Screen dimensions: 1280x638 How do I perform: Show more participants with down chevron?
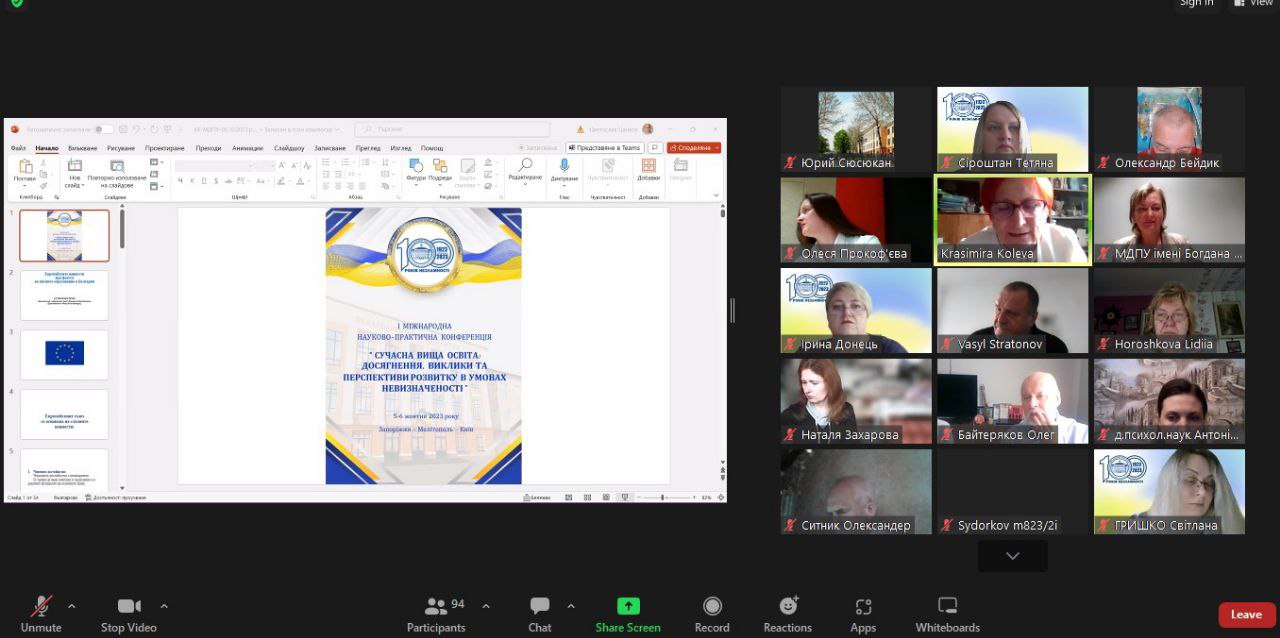1013,556
